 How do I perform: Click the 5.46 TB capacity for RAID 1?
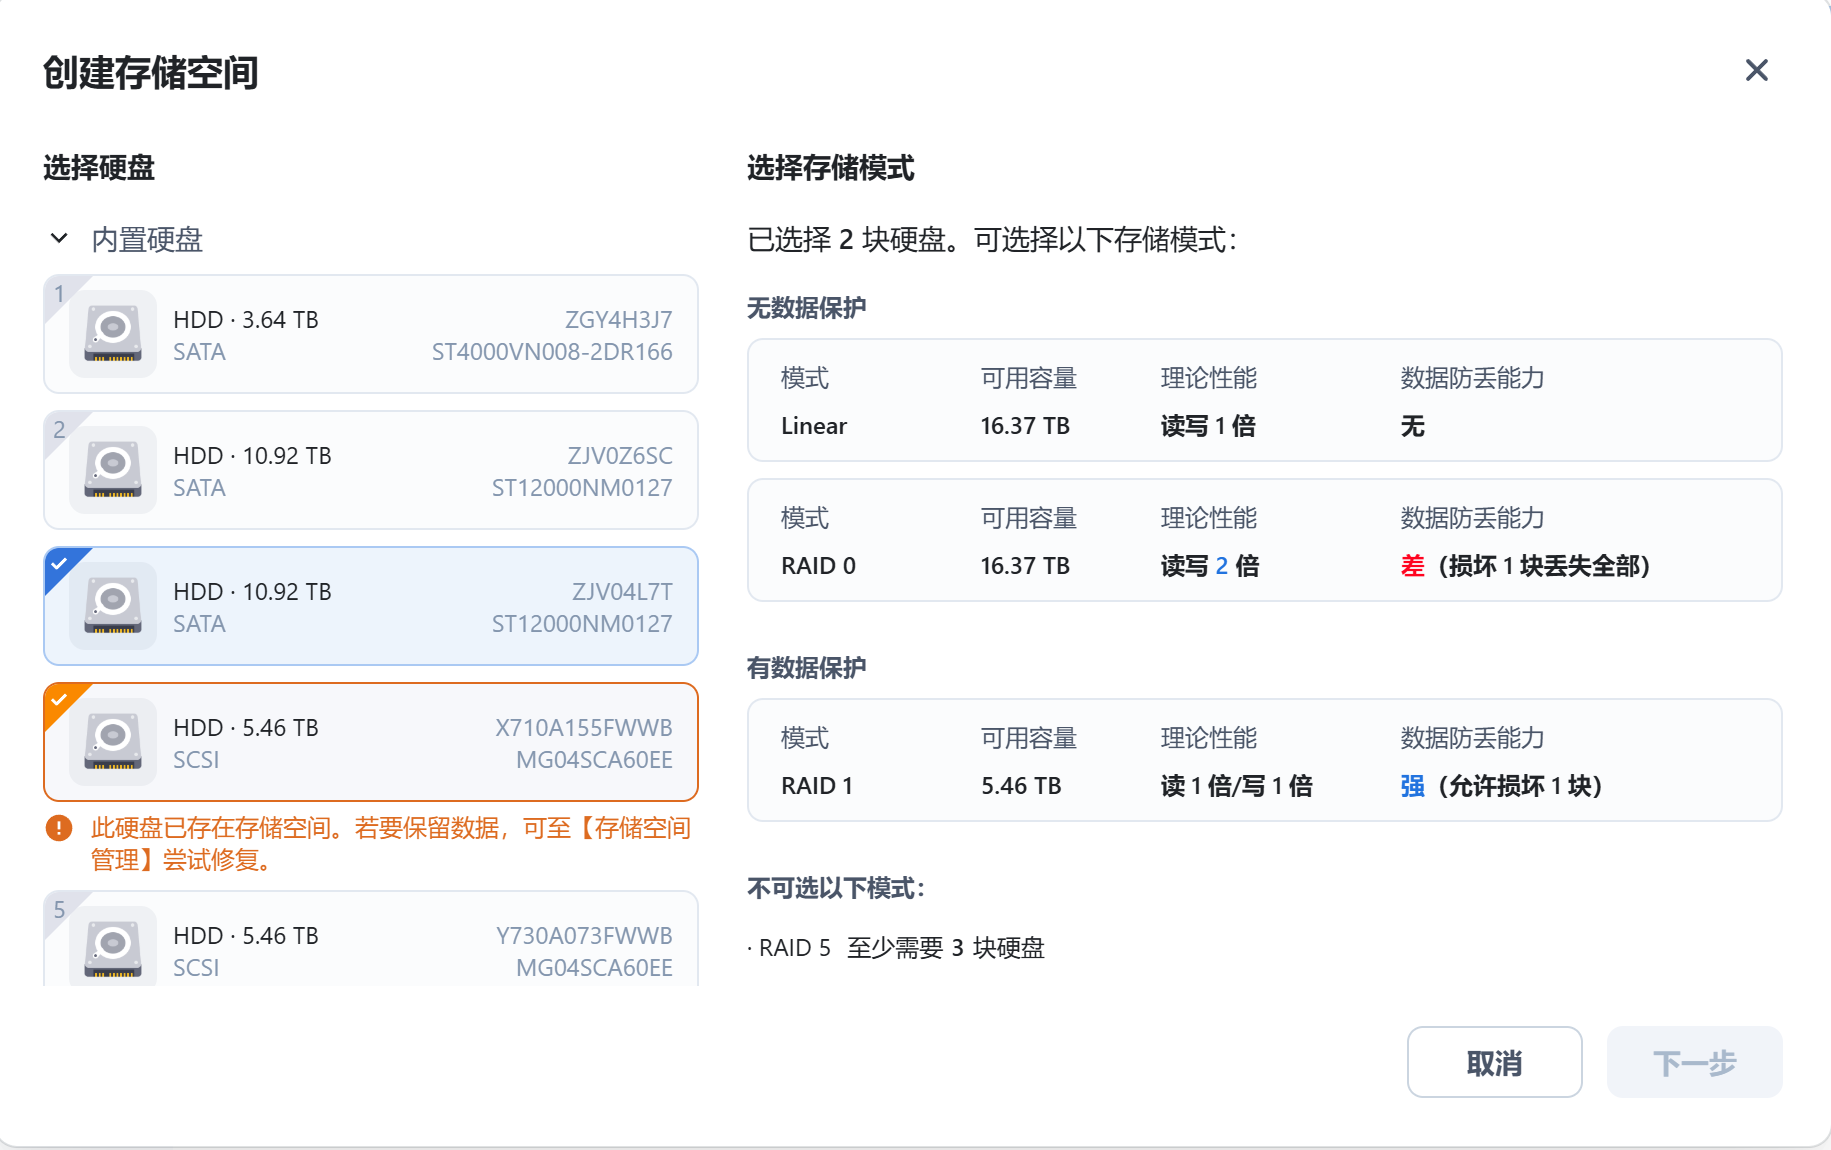pyautogui.click(x=1021, y=786)
